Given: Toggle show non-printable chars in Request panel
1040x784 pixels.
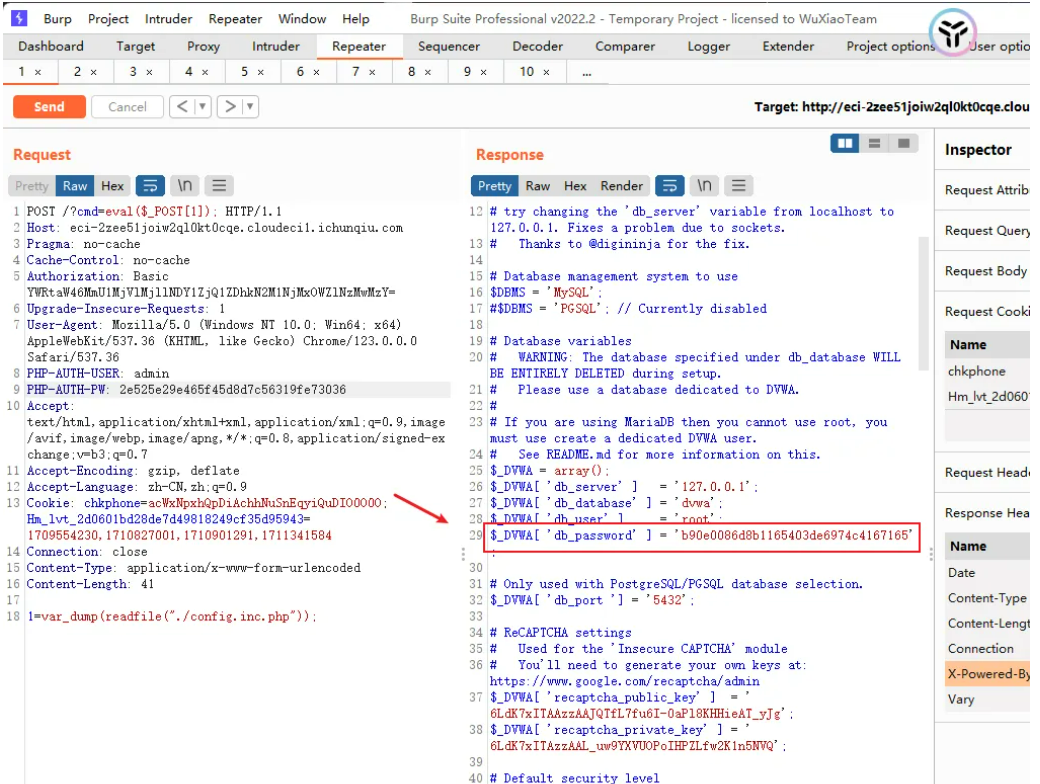Looking at the screenshot, I should pyautogui.click(x=185, y=186).
